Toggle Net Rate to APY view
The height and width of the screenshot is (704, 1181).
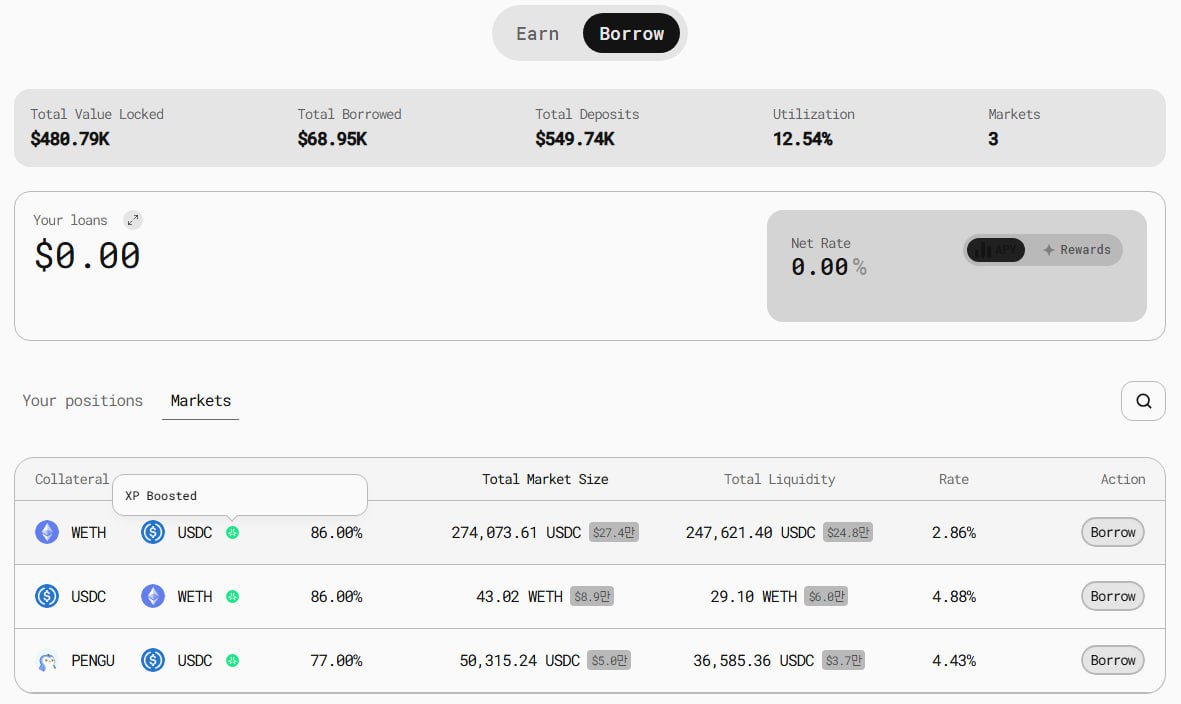(x=996, y=250)
